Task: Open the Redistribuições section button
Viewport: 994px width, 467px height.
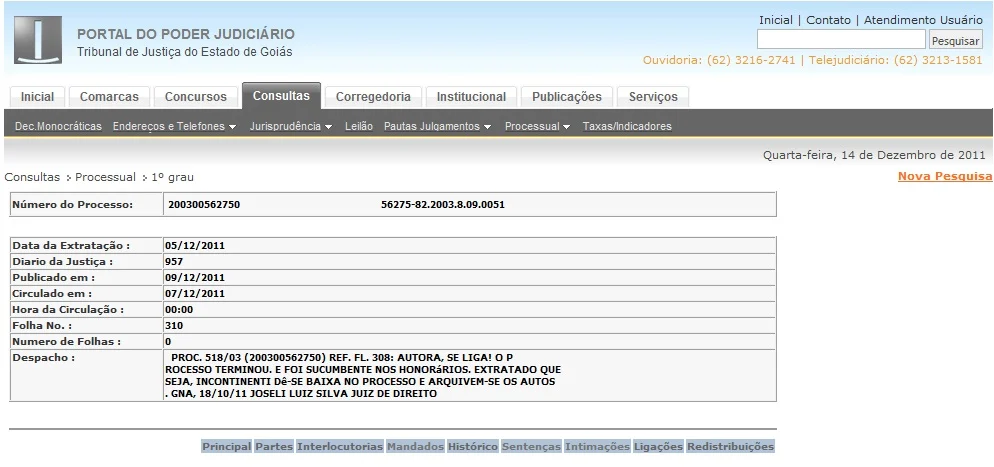Action: tap(730, 446)
